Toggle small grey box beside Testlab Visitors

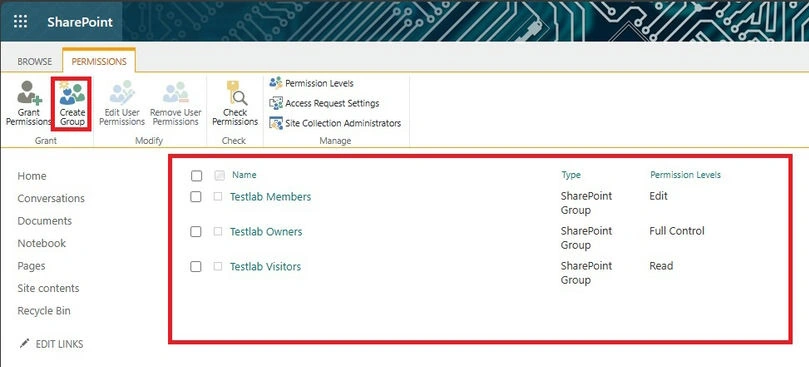(x=218, y=266)
